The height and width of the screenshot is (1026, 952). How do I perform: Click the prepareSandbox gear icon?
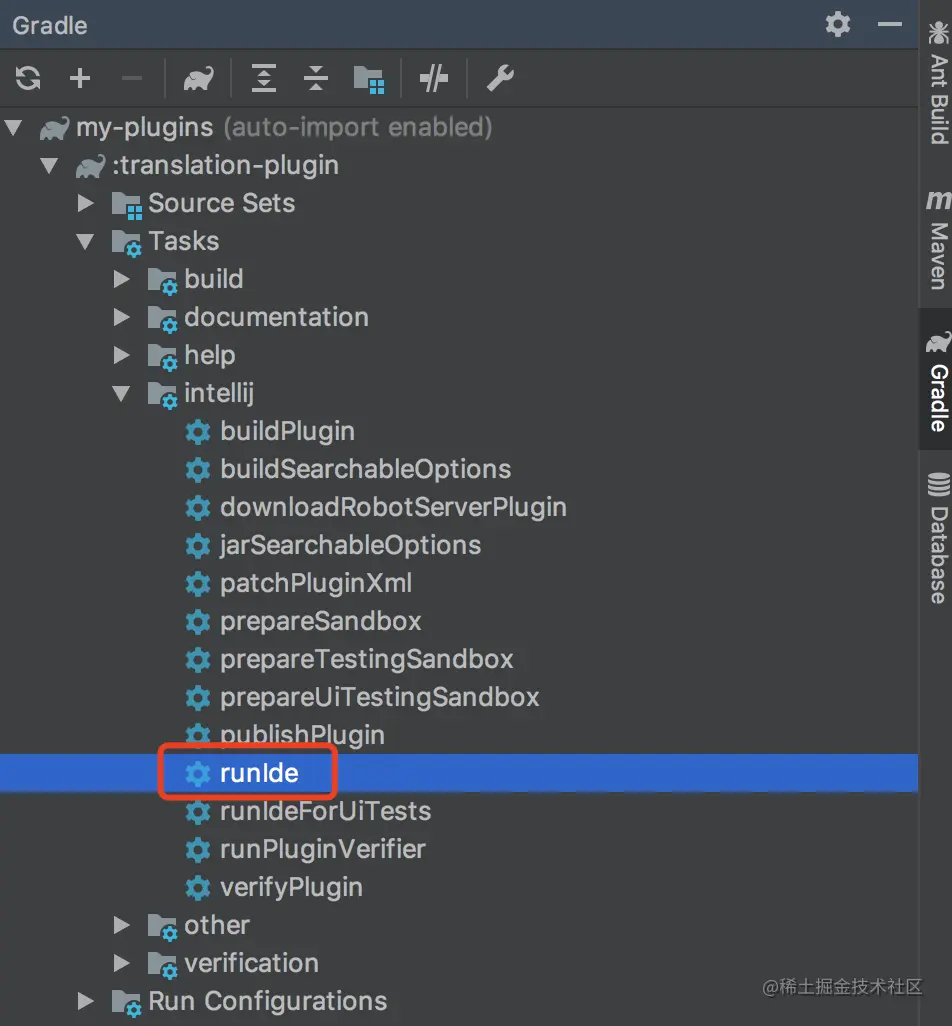198,622
